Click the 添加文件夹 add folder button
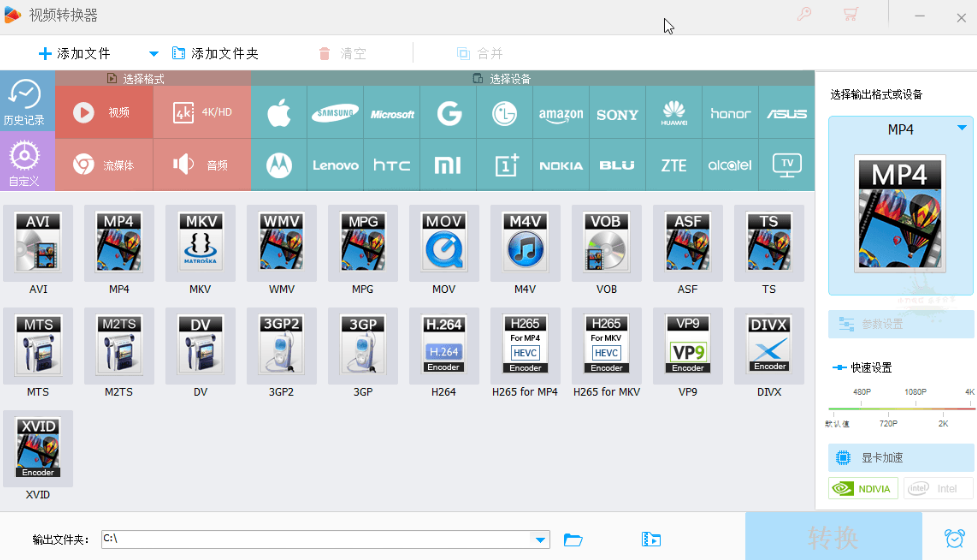The height and width of the screenshot is (560, 977). (x=215, y=53)
